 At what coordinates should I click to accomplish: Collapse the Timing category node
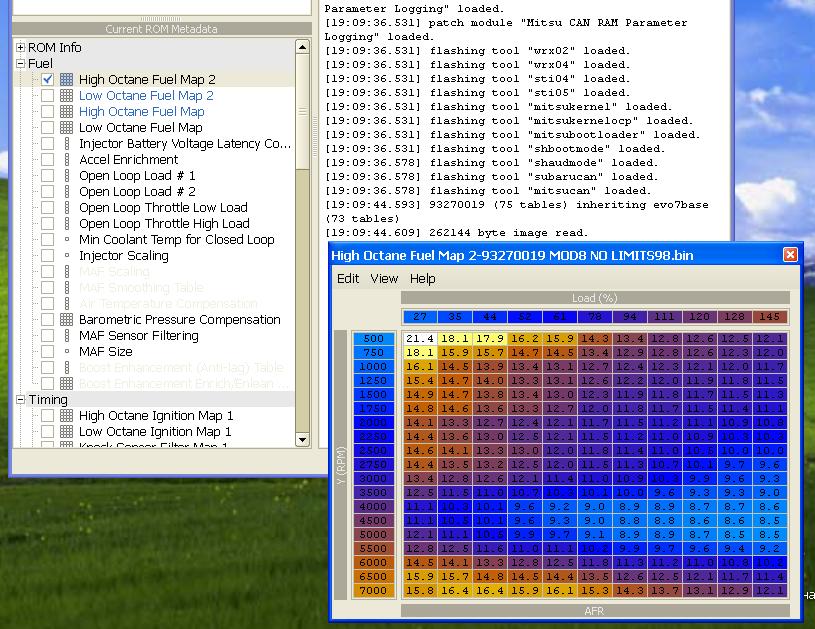click(x=20, y=399)
